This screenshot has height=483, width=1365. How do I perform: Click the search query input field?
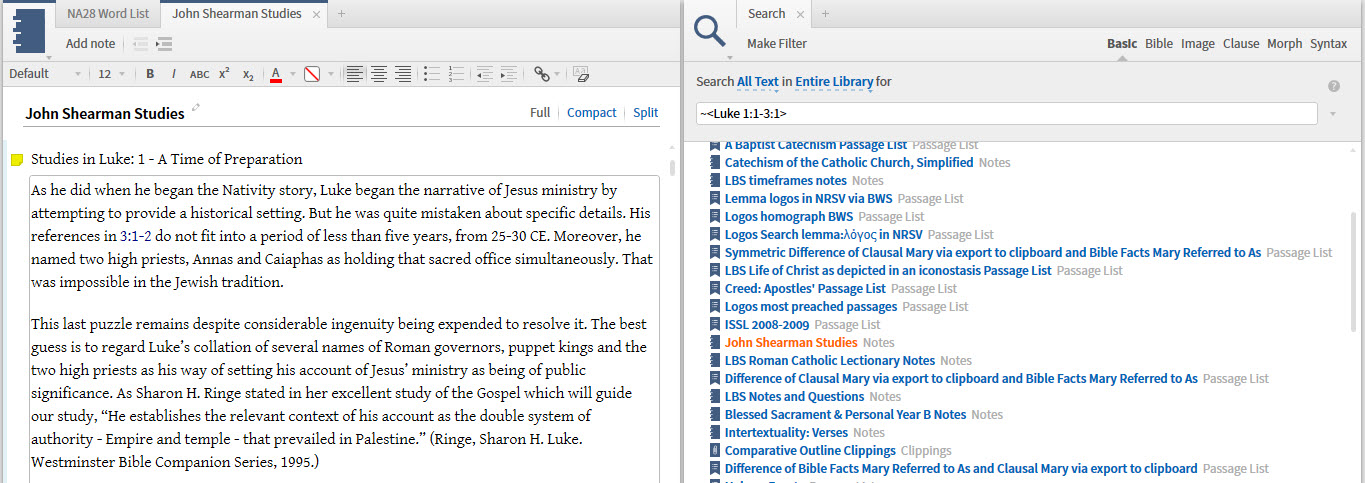click(1006, 114)
